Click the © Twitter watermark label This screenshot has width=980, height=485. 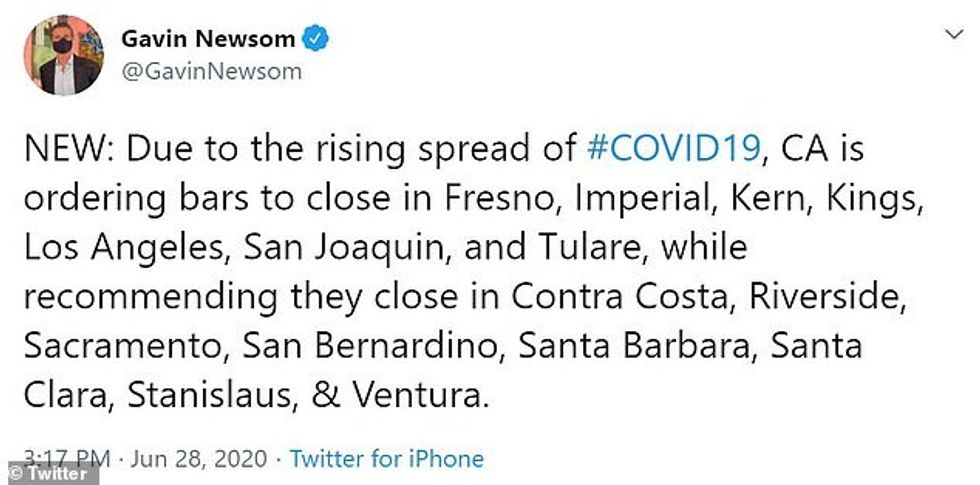(x=48, y=475)
